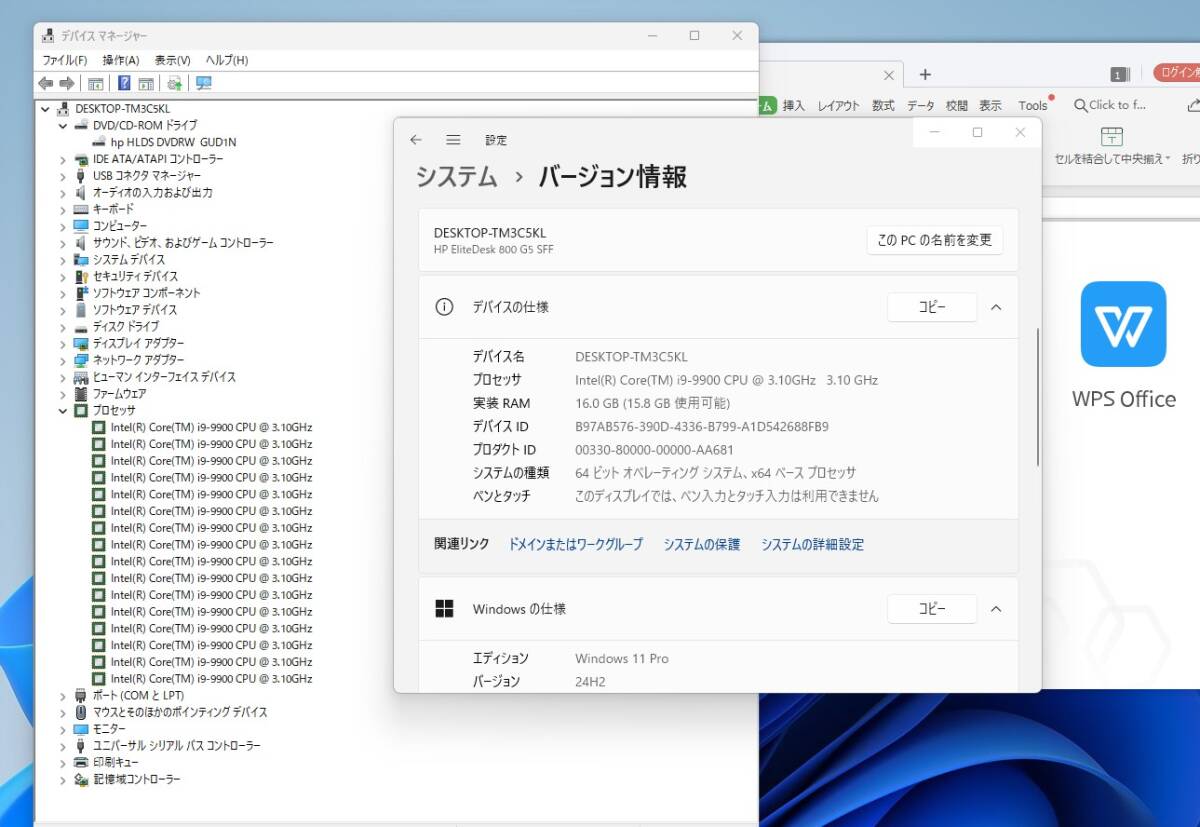Select the ポート (COM と LPT) row

pyautogui.click(x=138, y=695)
